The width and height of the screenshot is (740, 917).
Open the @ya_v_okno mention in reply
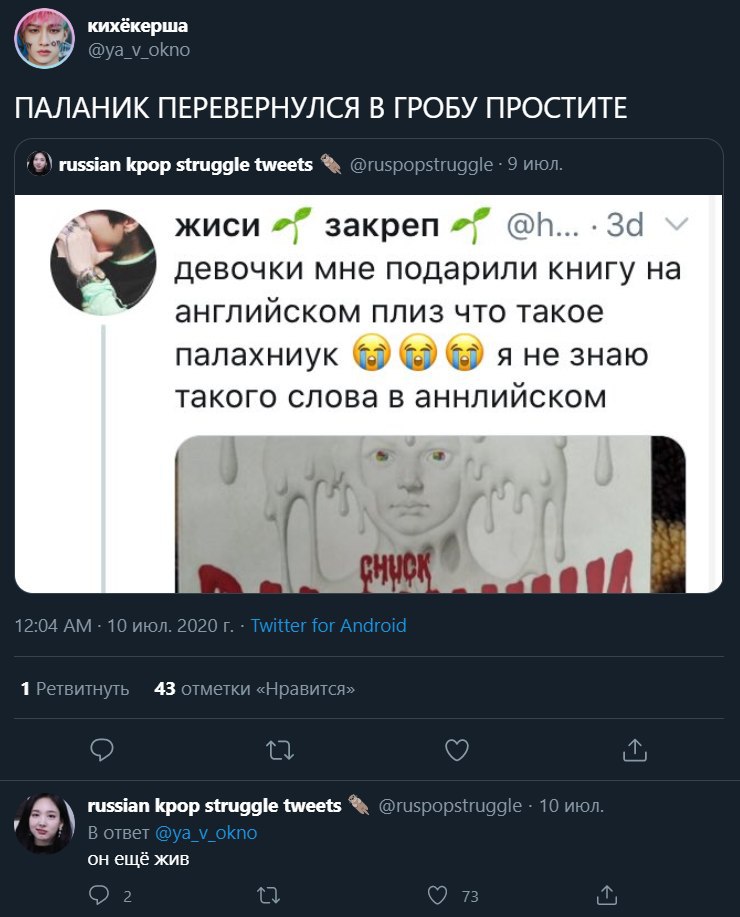(x=206, y=833)
